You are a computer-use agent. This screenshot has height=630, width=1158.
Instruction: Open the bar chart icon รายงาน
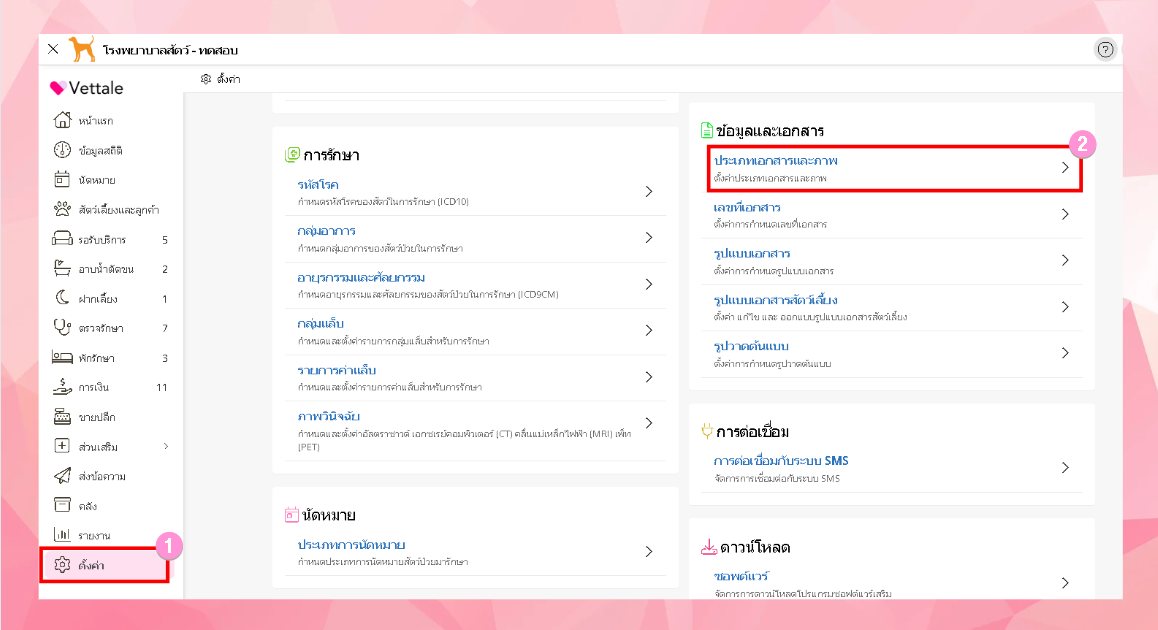coord(62,535)
